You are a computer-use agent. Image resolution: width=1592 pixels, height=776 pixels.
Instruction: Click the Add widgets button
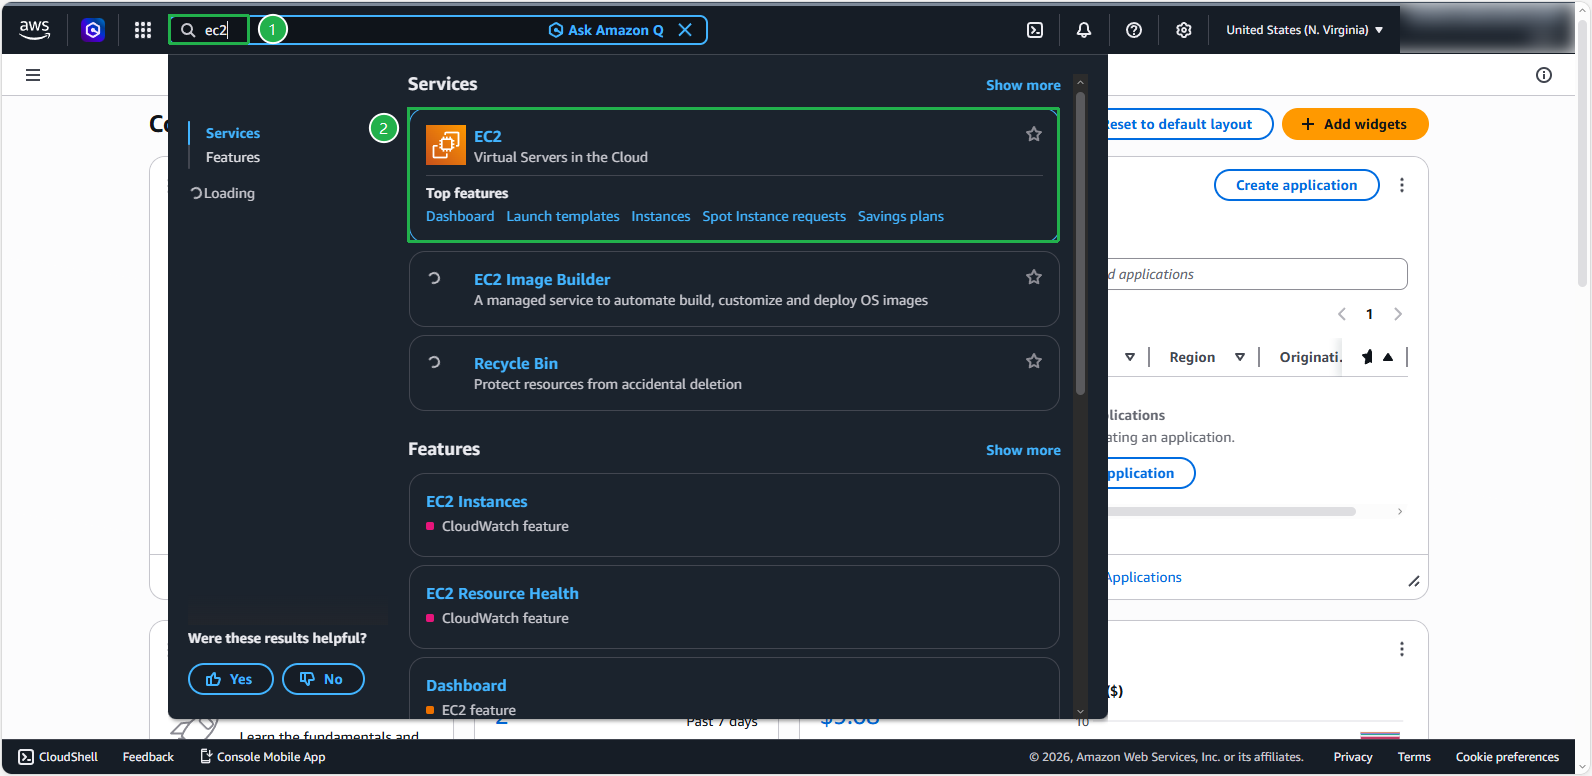[x=1355, y=124]
